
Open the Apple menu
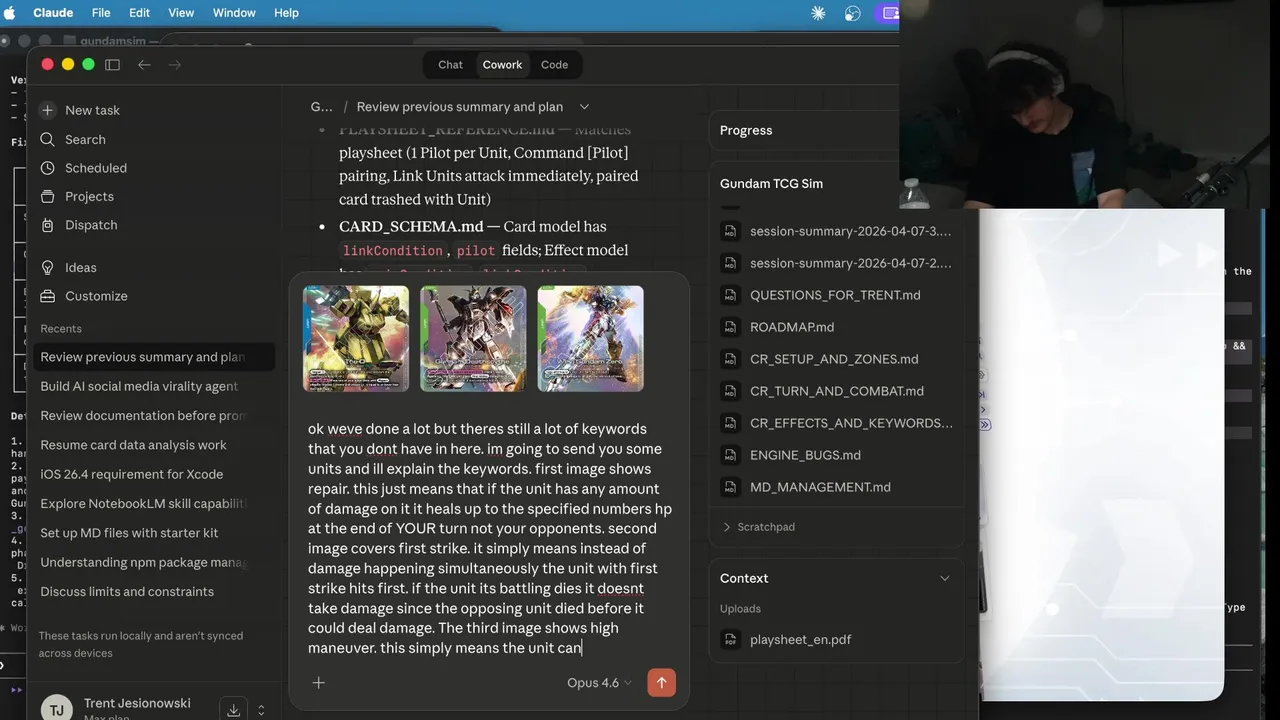(x=11, y=13)
